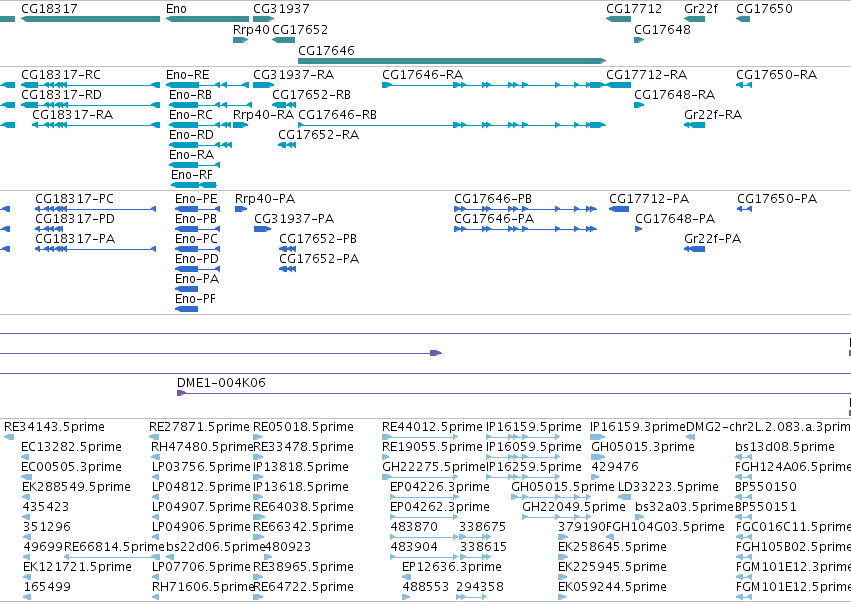Image resolution: width=851 pixels, height=602 pixels.
Task: Select the Rrp40 gene label
Action: coord(251,29)
